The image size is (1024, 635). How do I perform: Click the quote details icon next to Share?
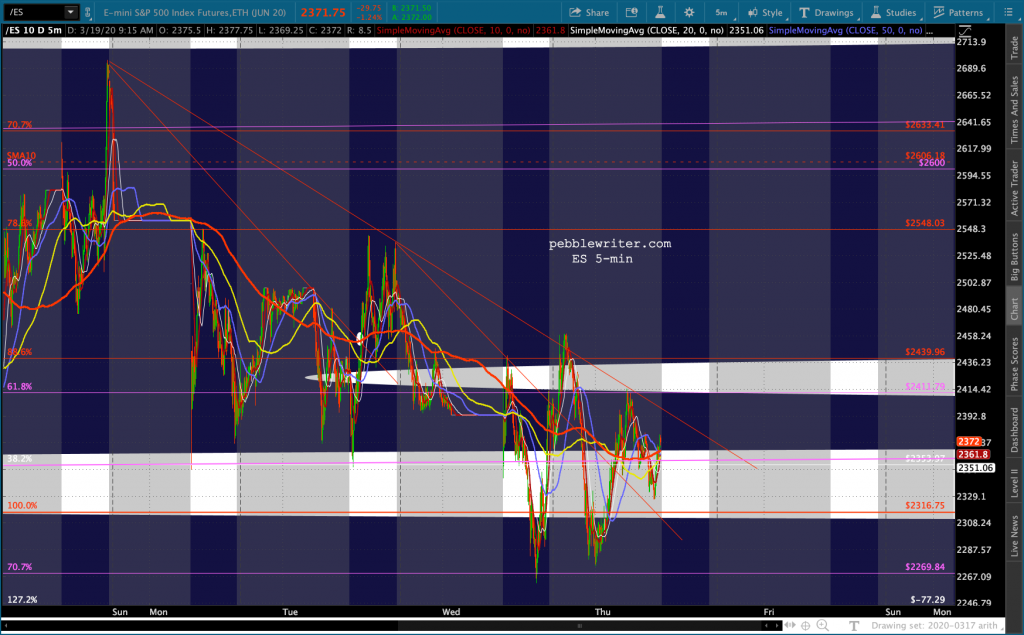click(x=632, y=12)
